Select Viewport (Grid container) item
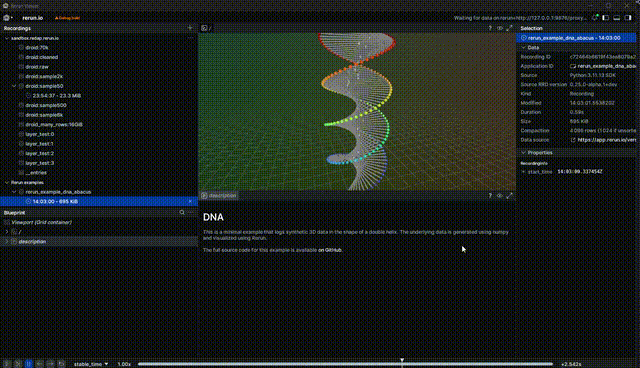The height and width of the screenshot is (368, 640). (x=41, y=222)
